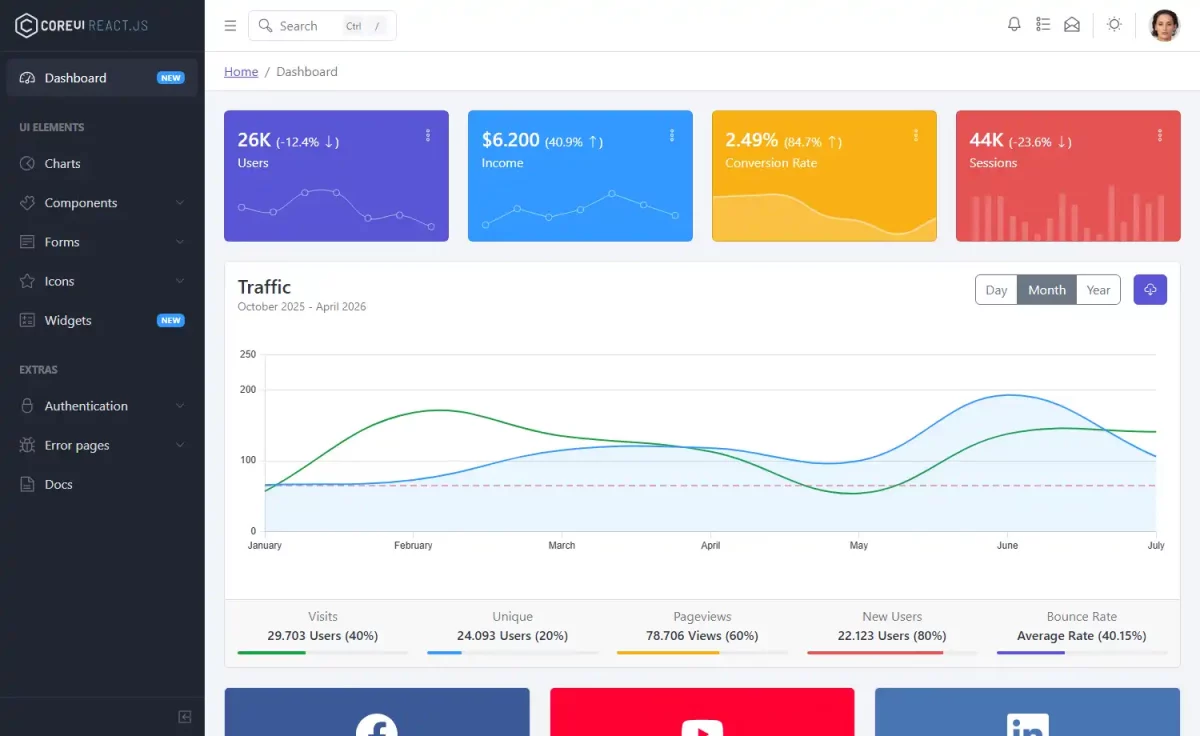
Task: Open the notifications bell
Action: click(x=1014, y=25)
